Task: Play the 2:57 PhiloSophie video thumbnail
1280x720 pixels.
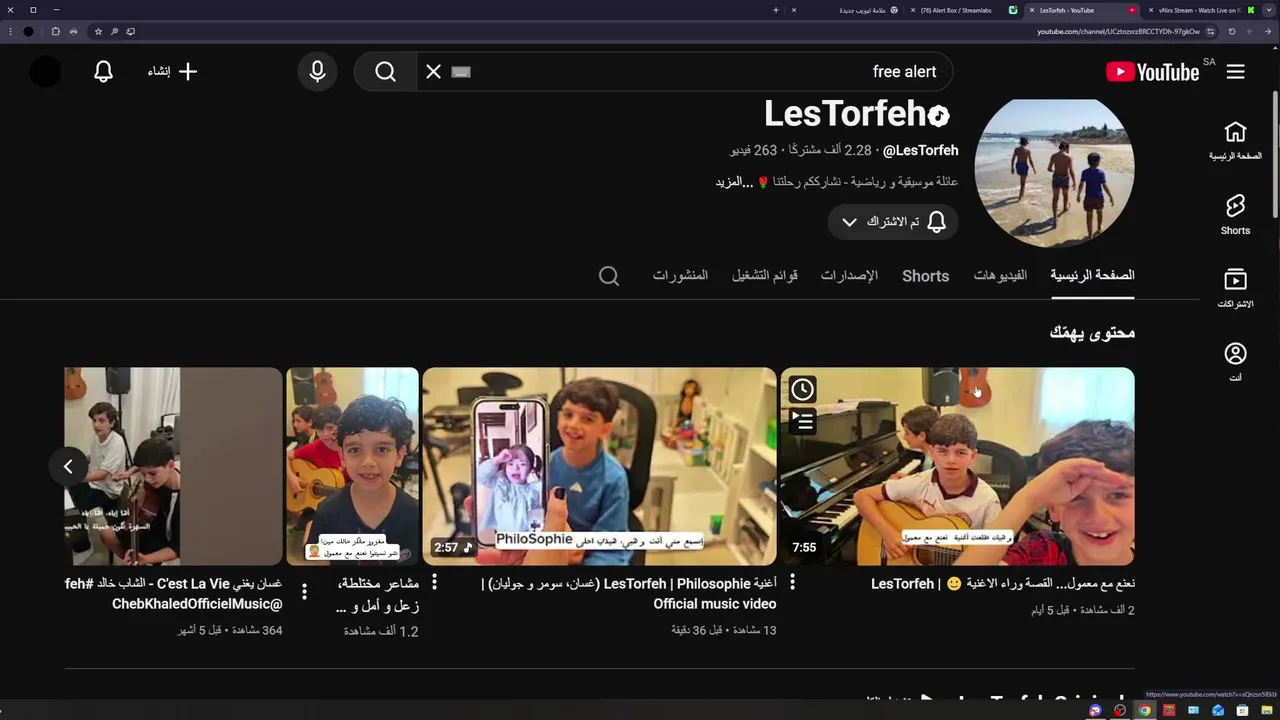Action: (599, 466)
